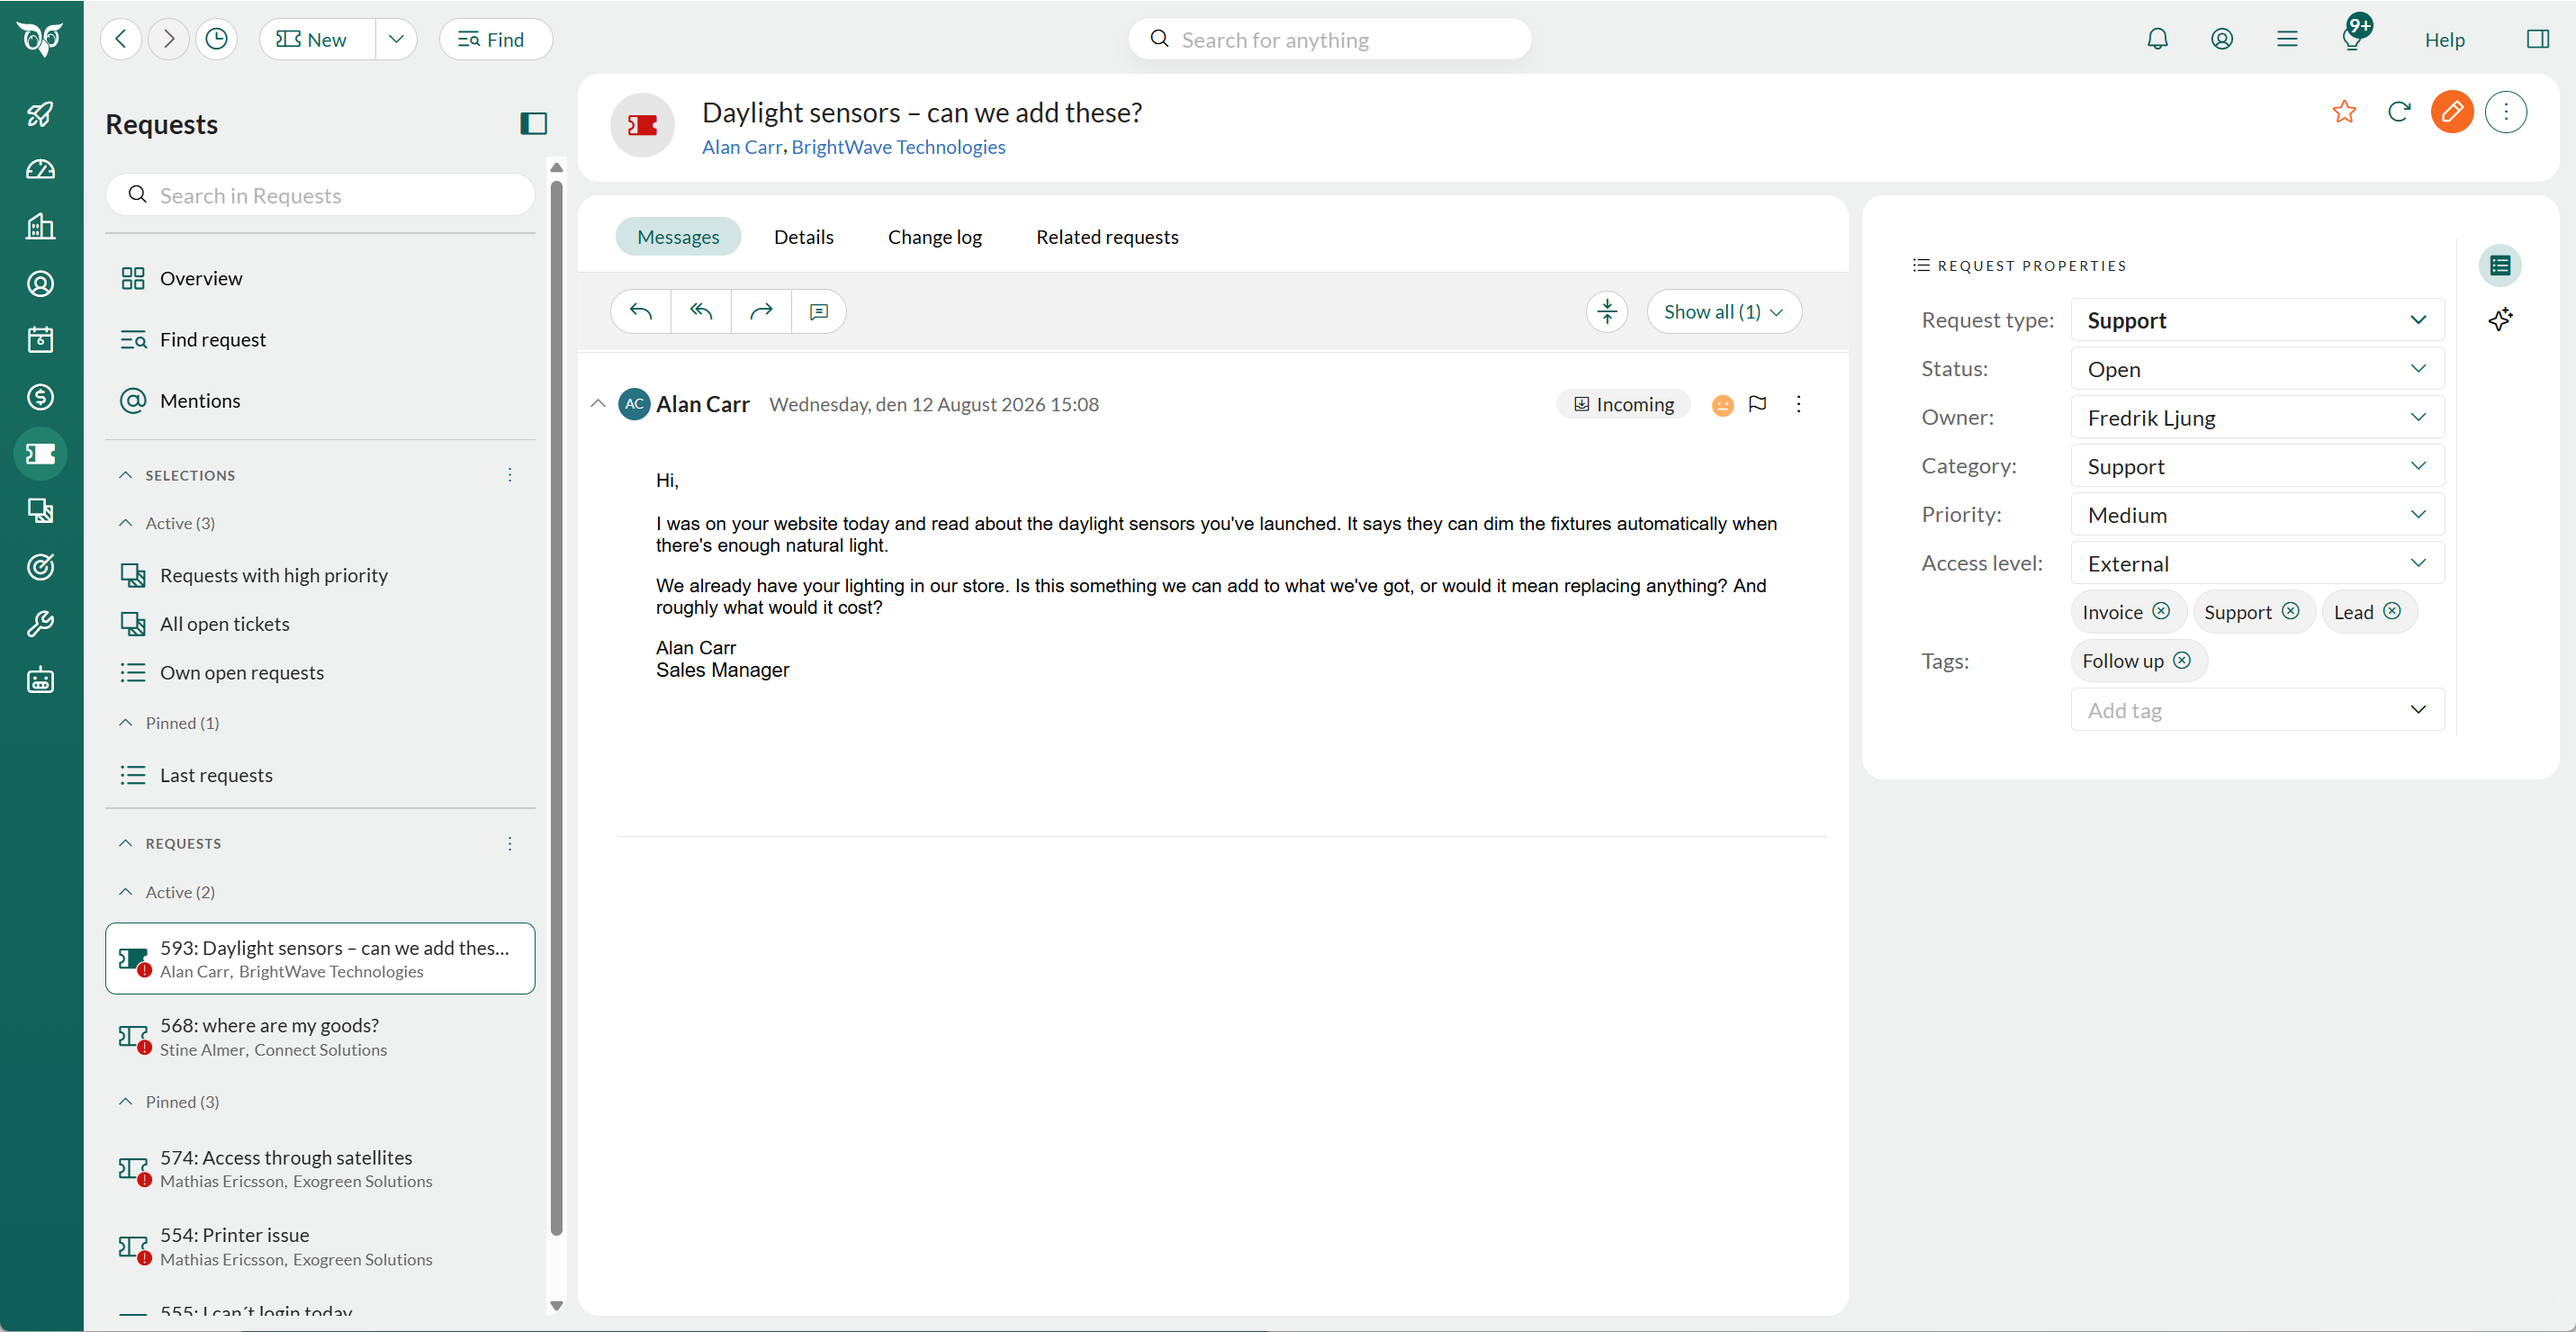
Task: Open the Alan Carr contact link
Action: 741,147
